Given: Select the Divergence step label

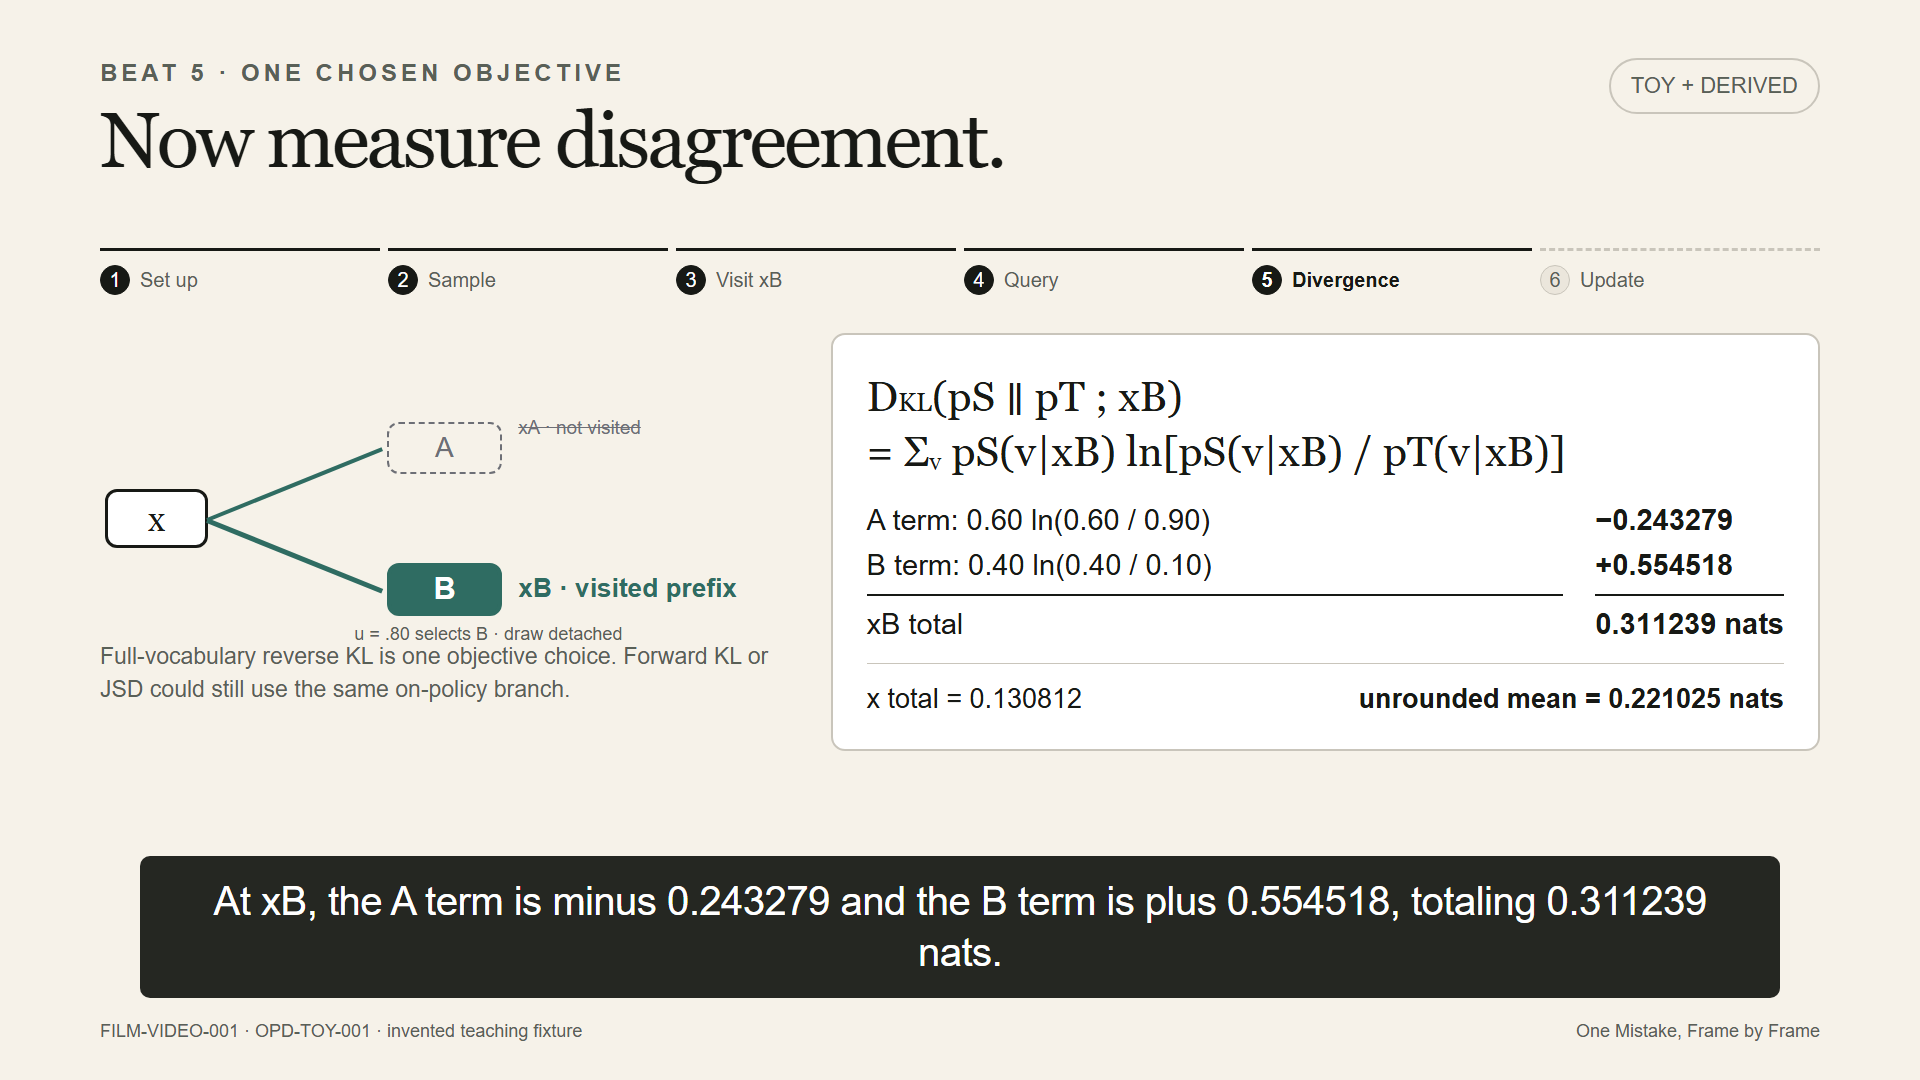Looking at the screenshot, I should click(x=1346, y=280).
